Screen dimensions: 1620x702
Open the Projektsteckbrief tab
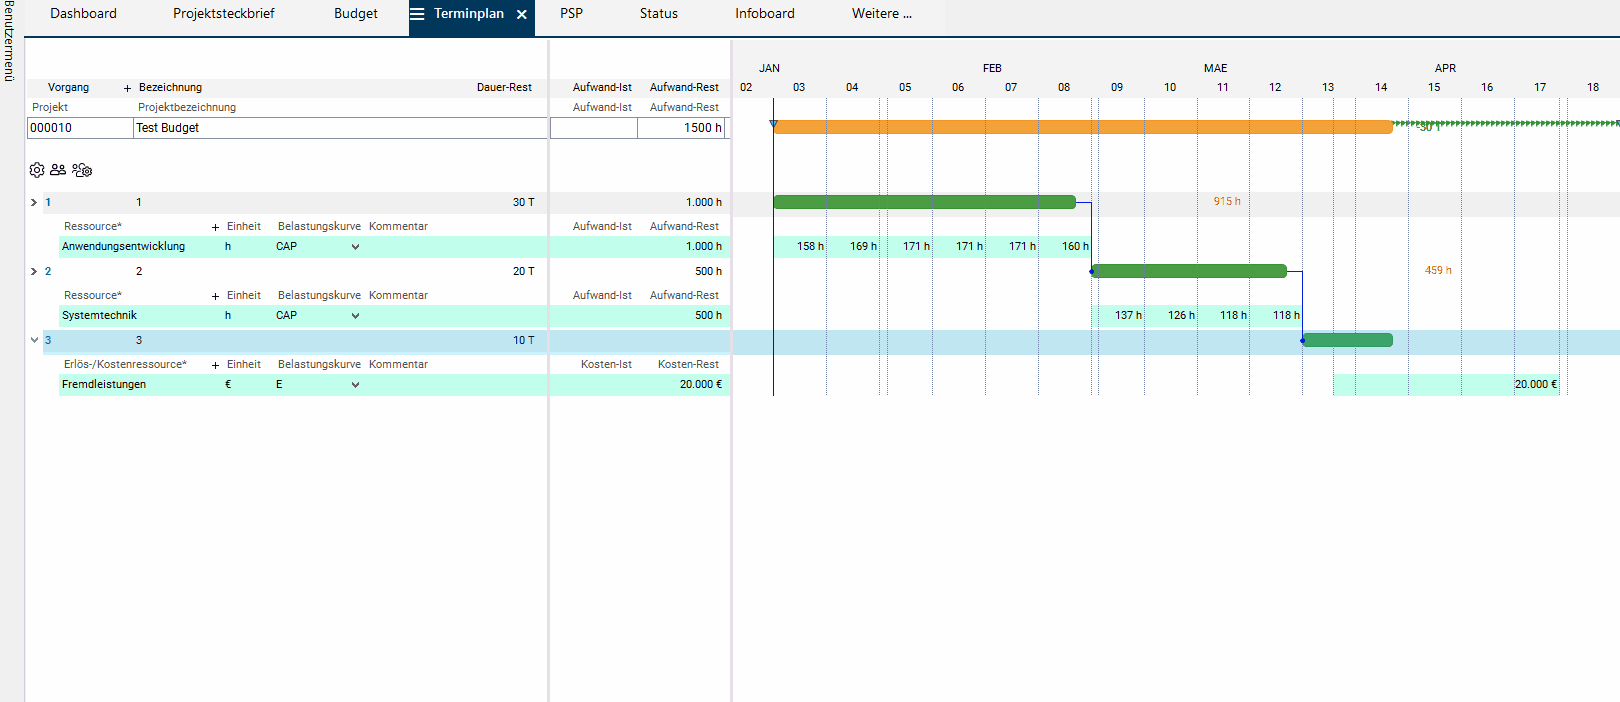tap(223, 14)
